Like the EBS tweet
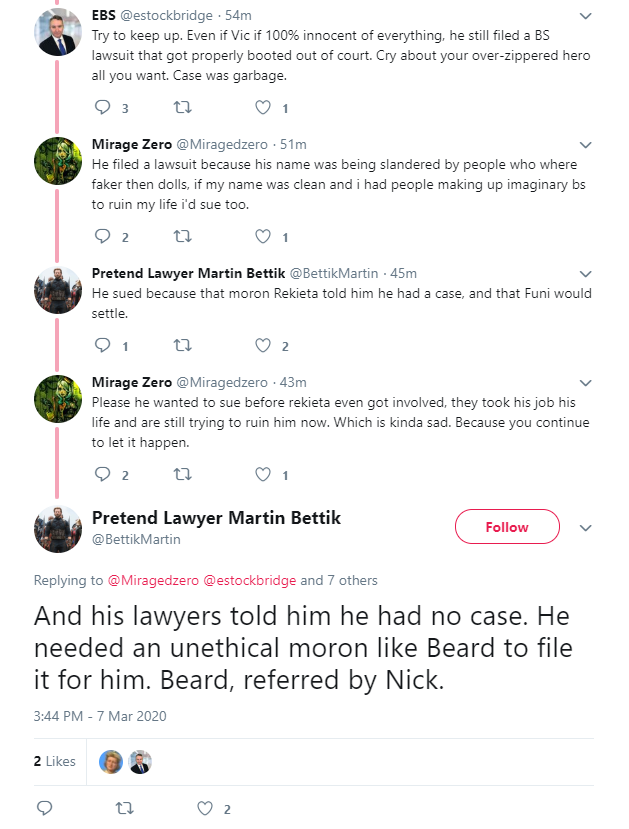The image size is (629, 829). (x=263, y=108)
